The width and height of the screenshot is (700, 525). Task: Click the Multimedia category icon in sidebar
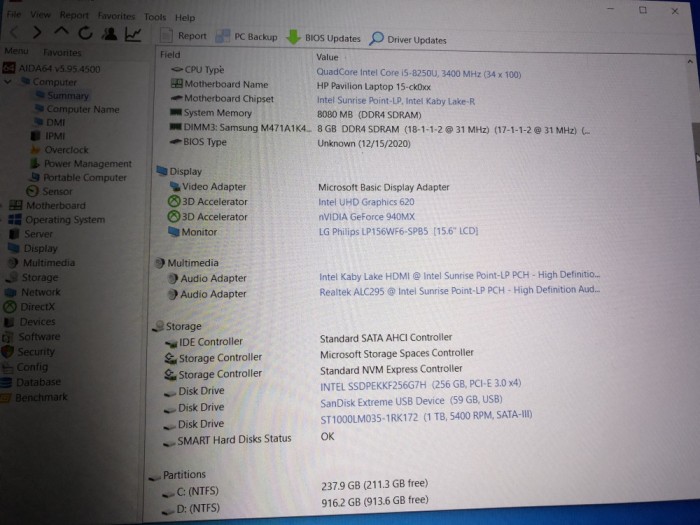point(13,262)
